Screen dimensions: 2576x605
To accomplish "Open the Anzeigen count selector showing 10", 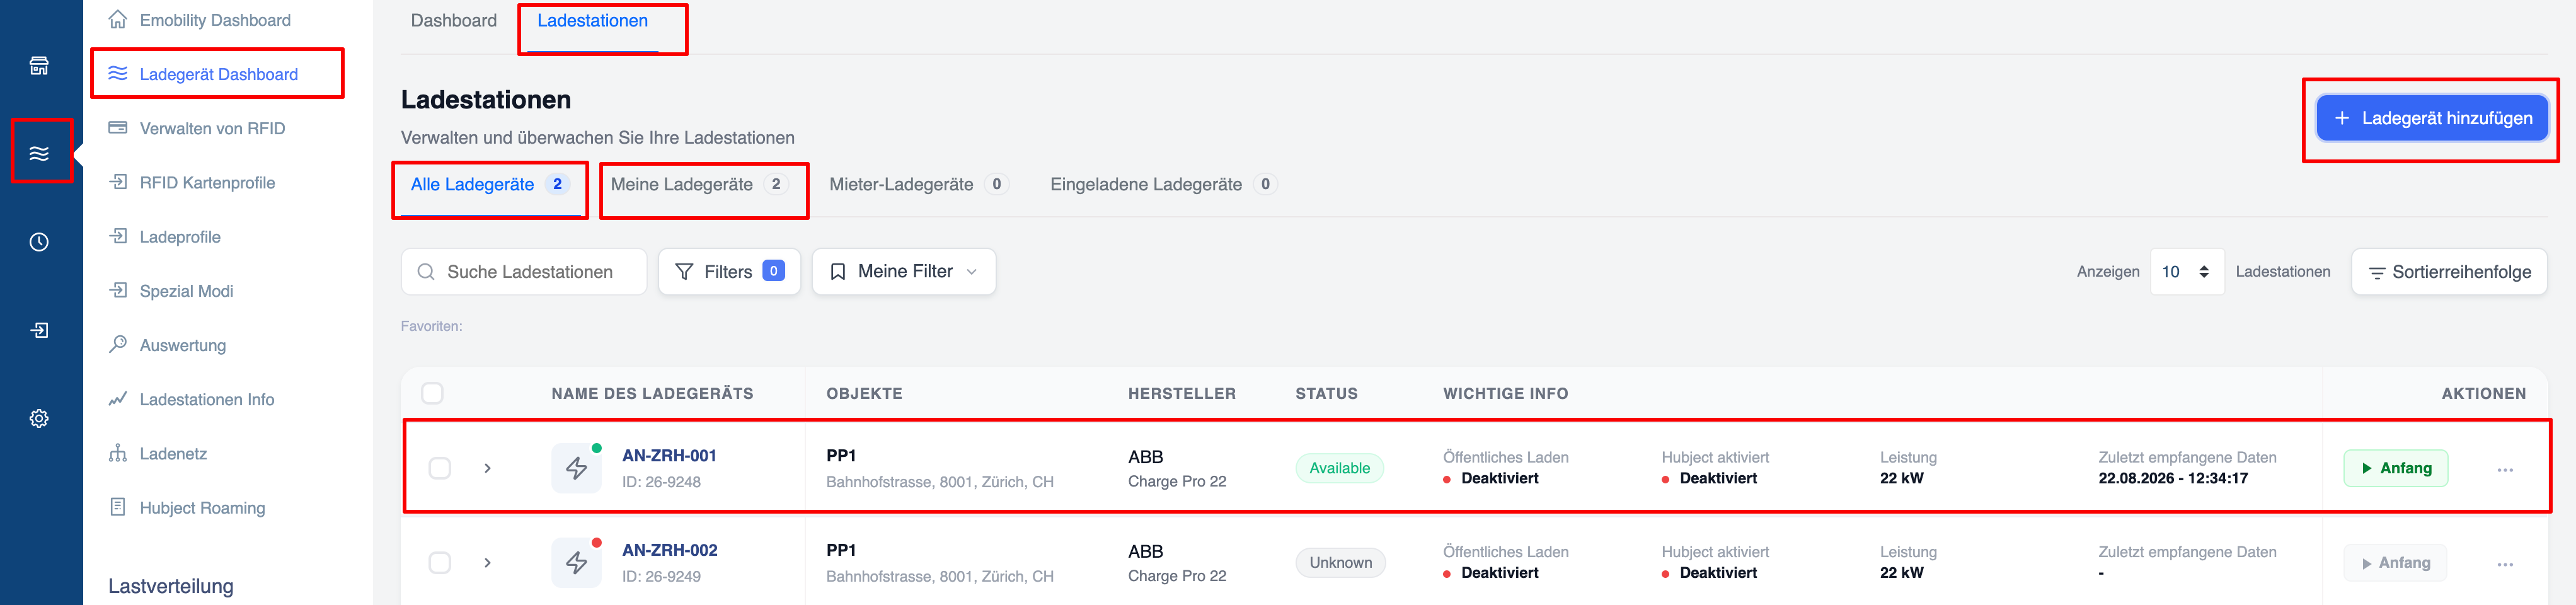I will tap(2187, 271).
